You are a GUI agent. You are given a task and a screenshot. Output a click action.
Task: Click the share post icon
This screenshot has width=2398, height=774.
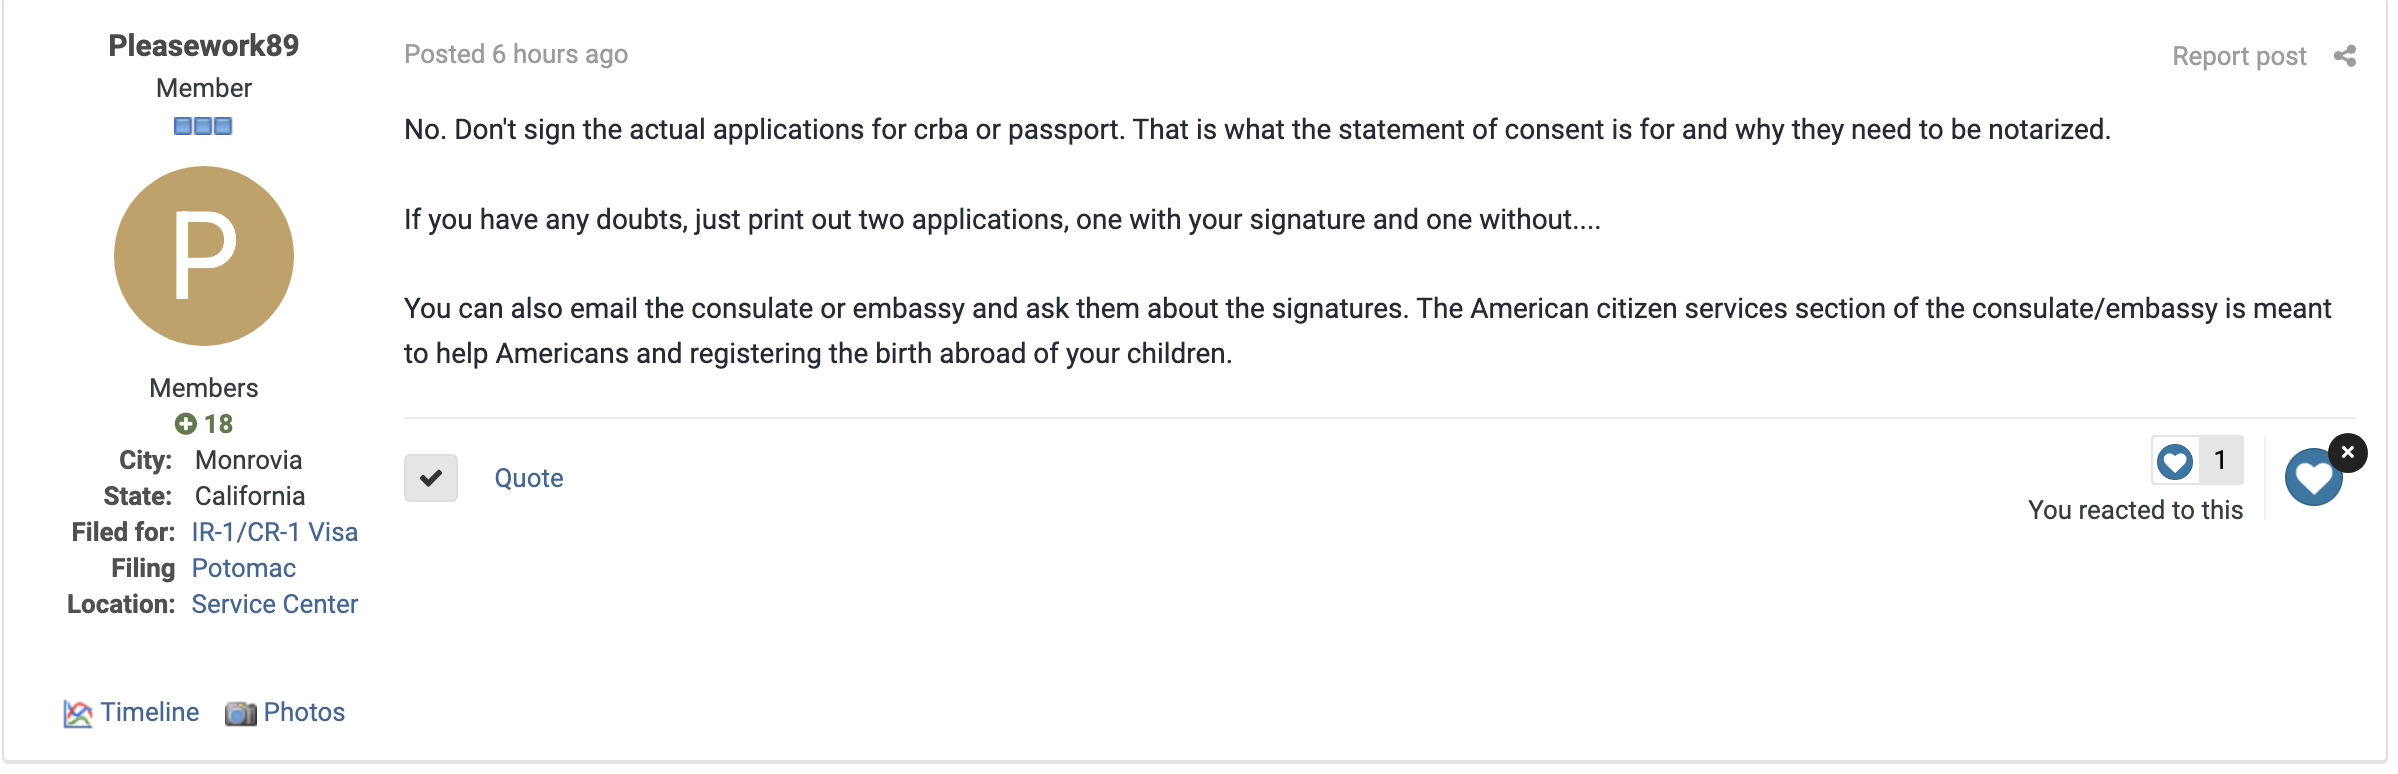pos(2344,56)
